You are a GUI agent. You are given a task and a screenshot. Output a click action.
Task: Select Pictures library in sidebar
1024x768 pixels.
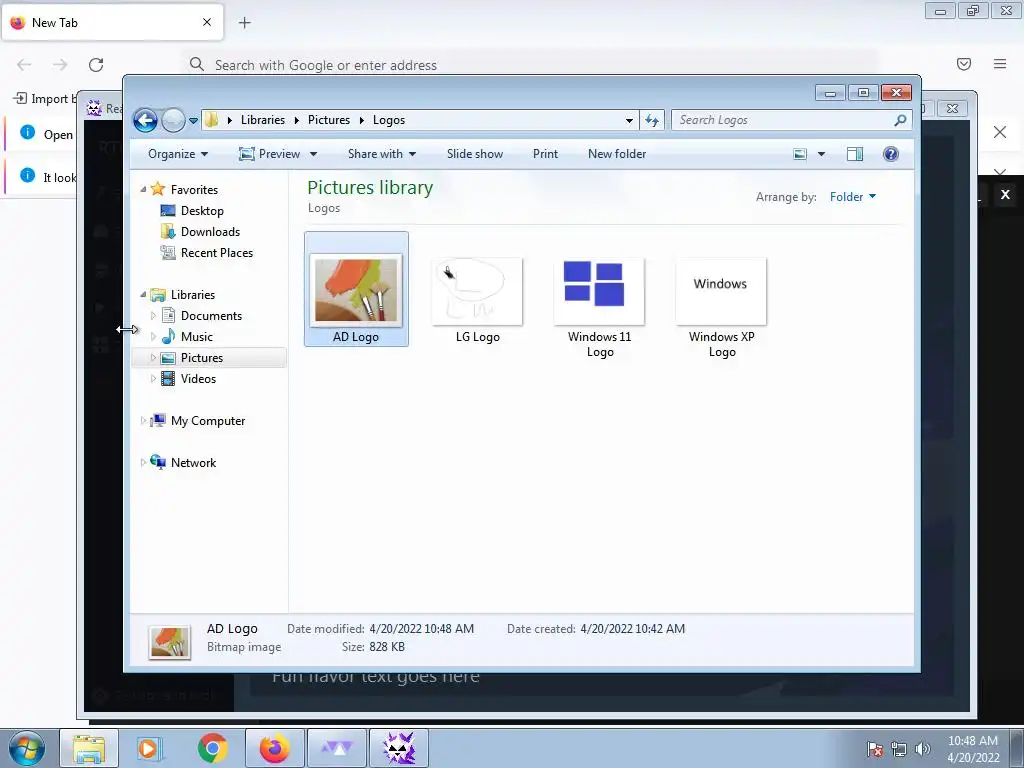click(x=202, y=358)
